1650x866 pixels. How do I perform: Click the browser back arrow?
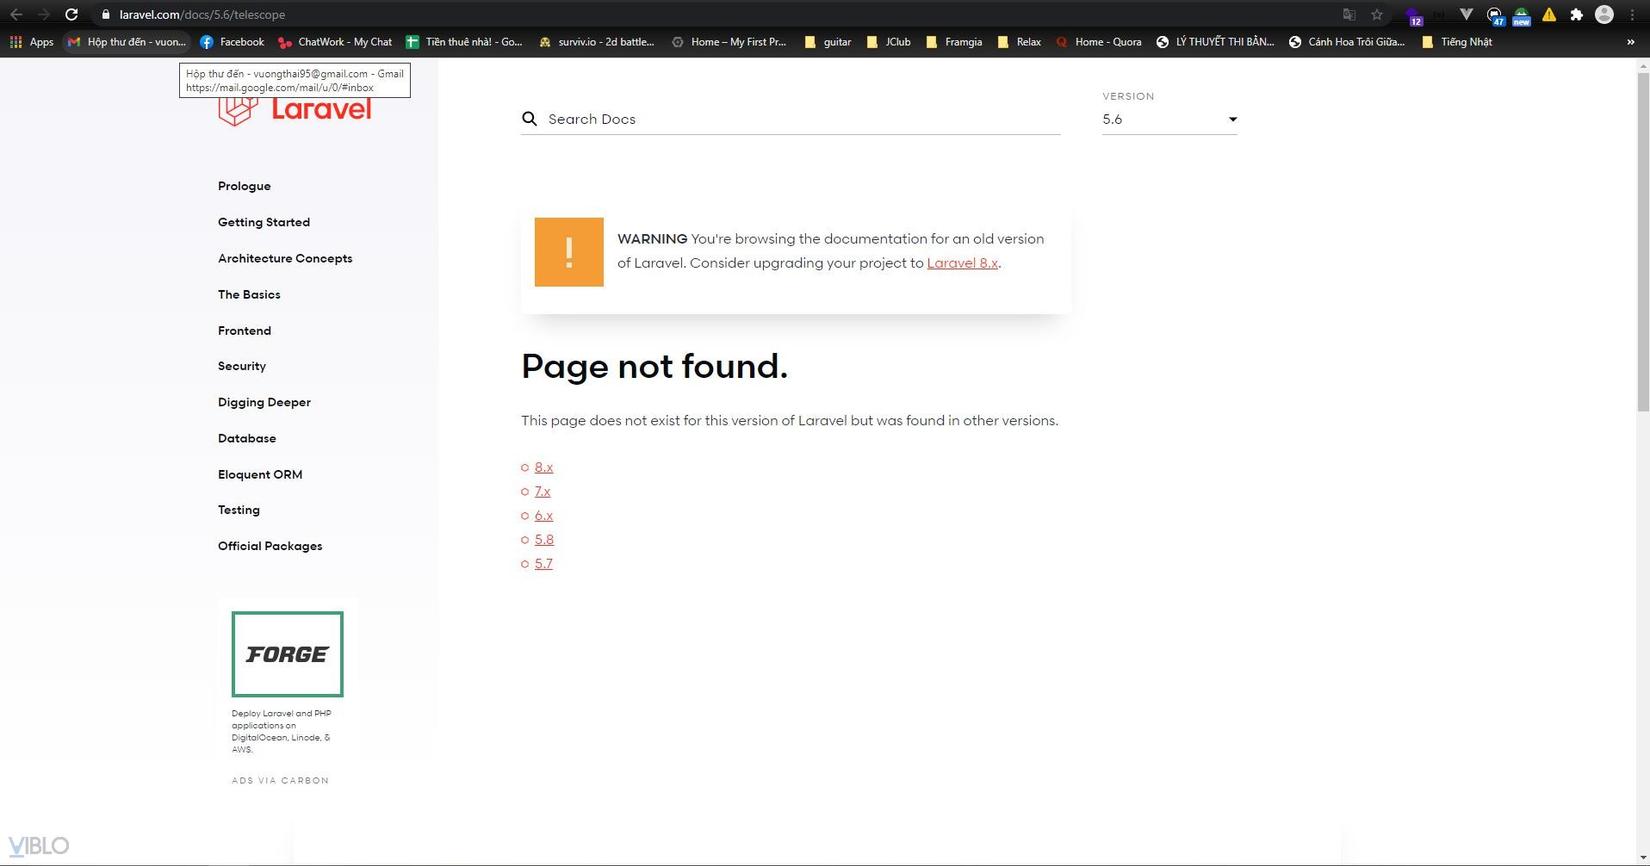click(16, 14)
